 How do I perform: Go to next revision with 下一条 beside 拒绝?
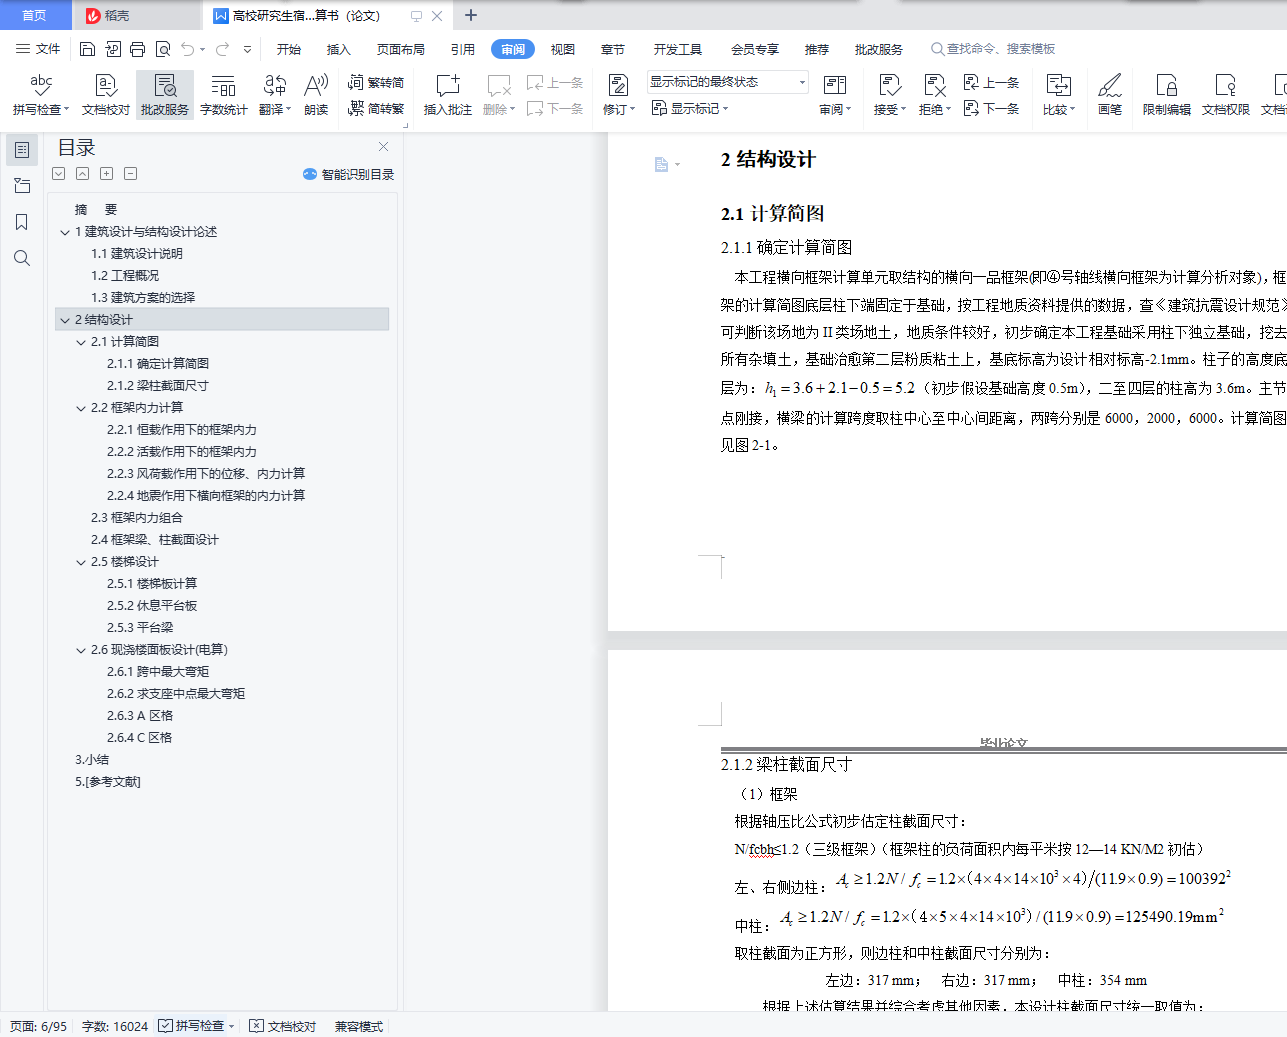[x=991, y=108]
